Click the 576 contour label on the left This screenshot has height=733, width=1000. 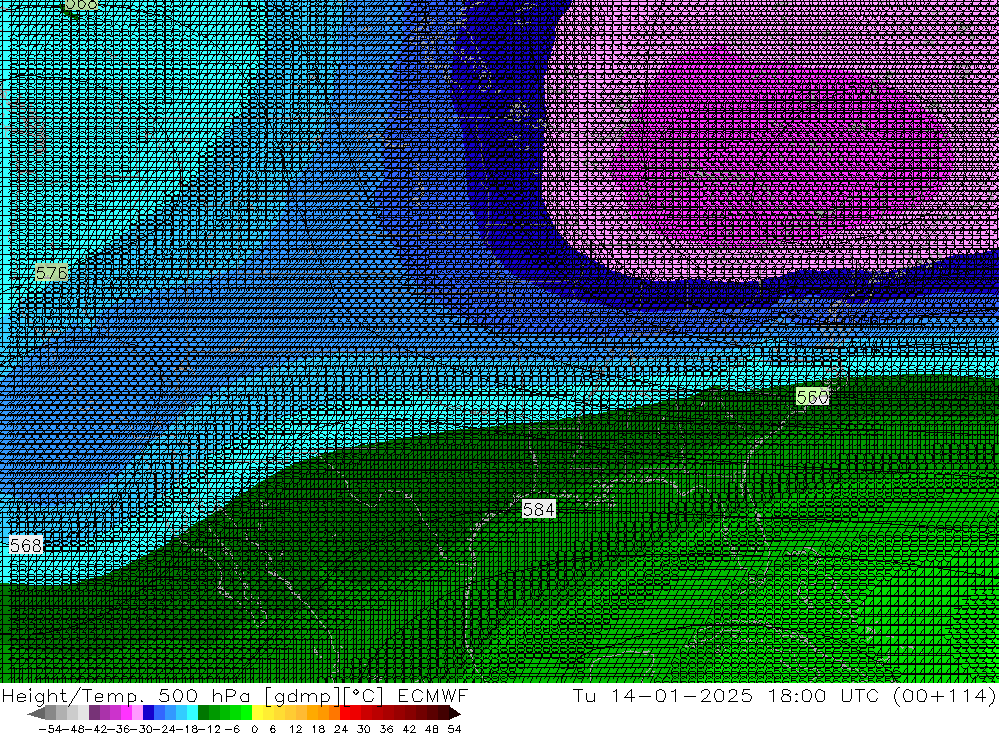(x=52, y=273)
